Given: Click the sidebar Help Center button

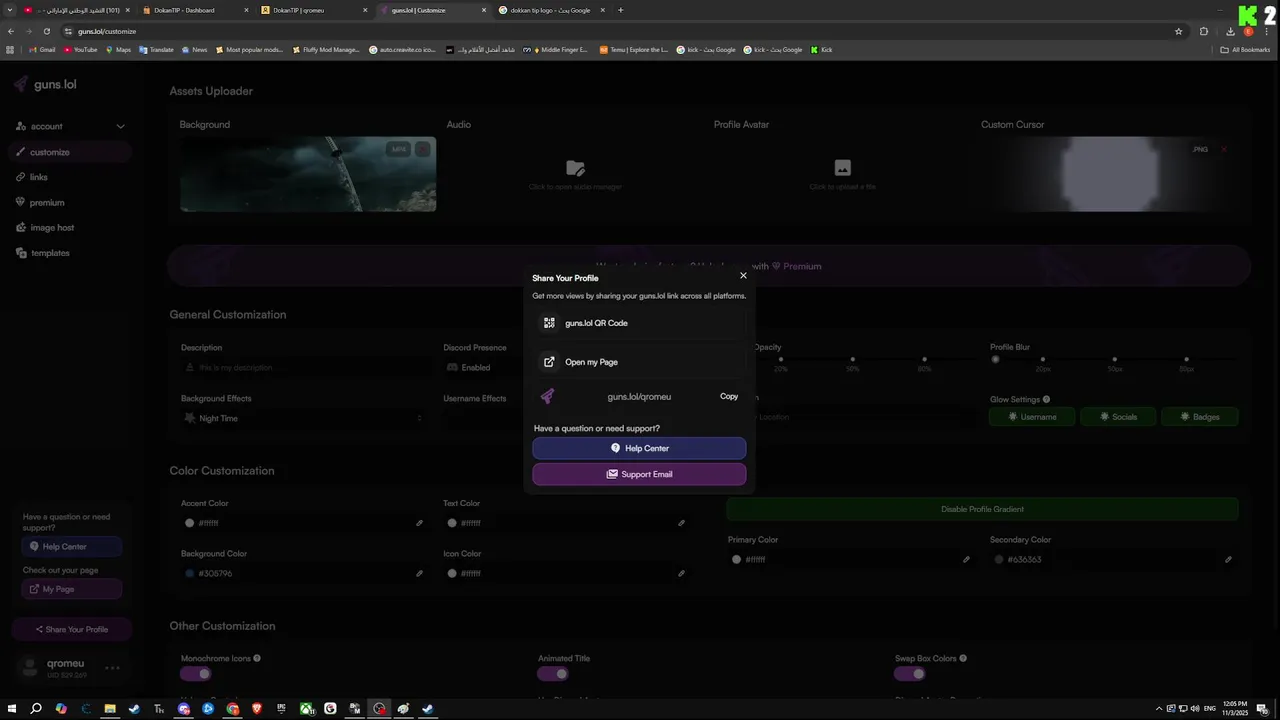Looking at the screenshot, I should (x=71, y=547).
